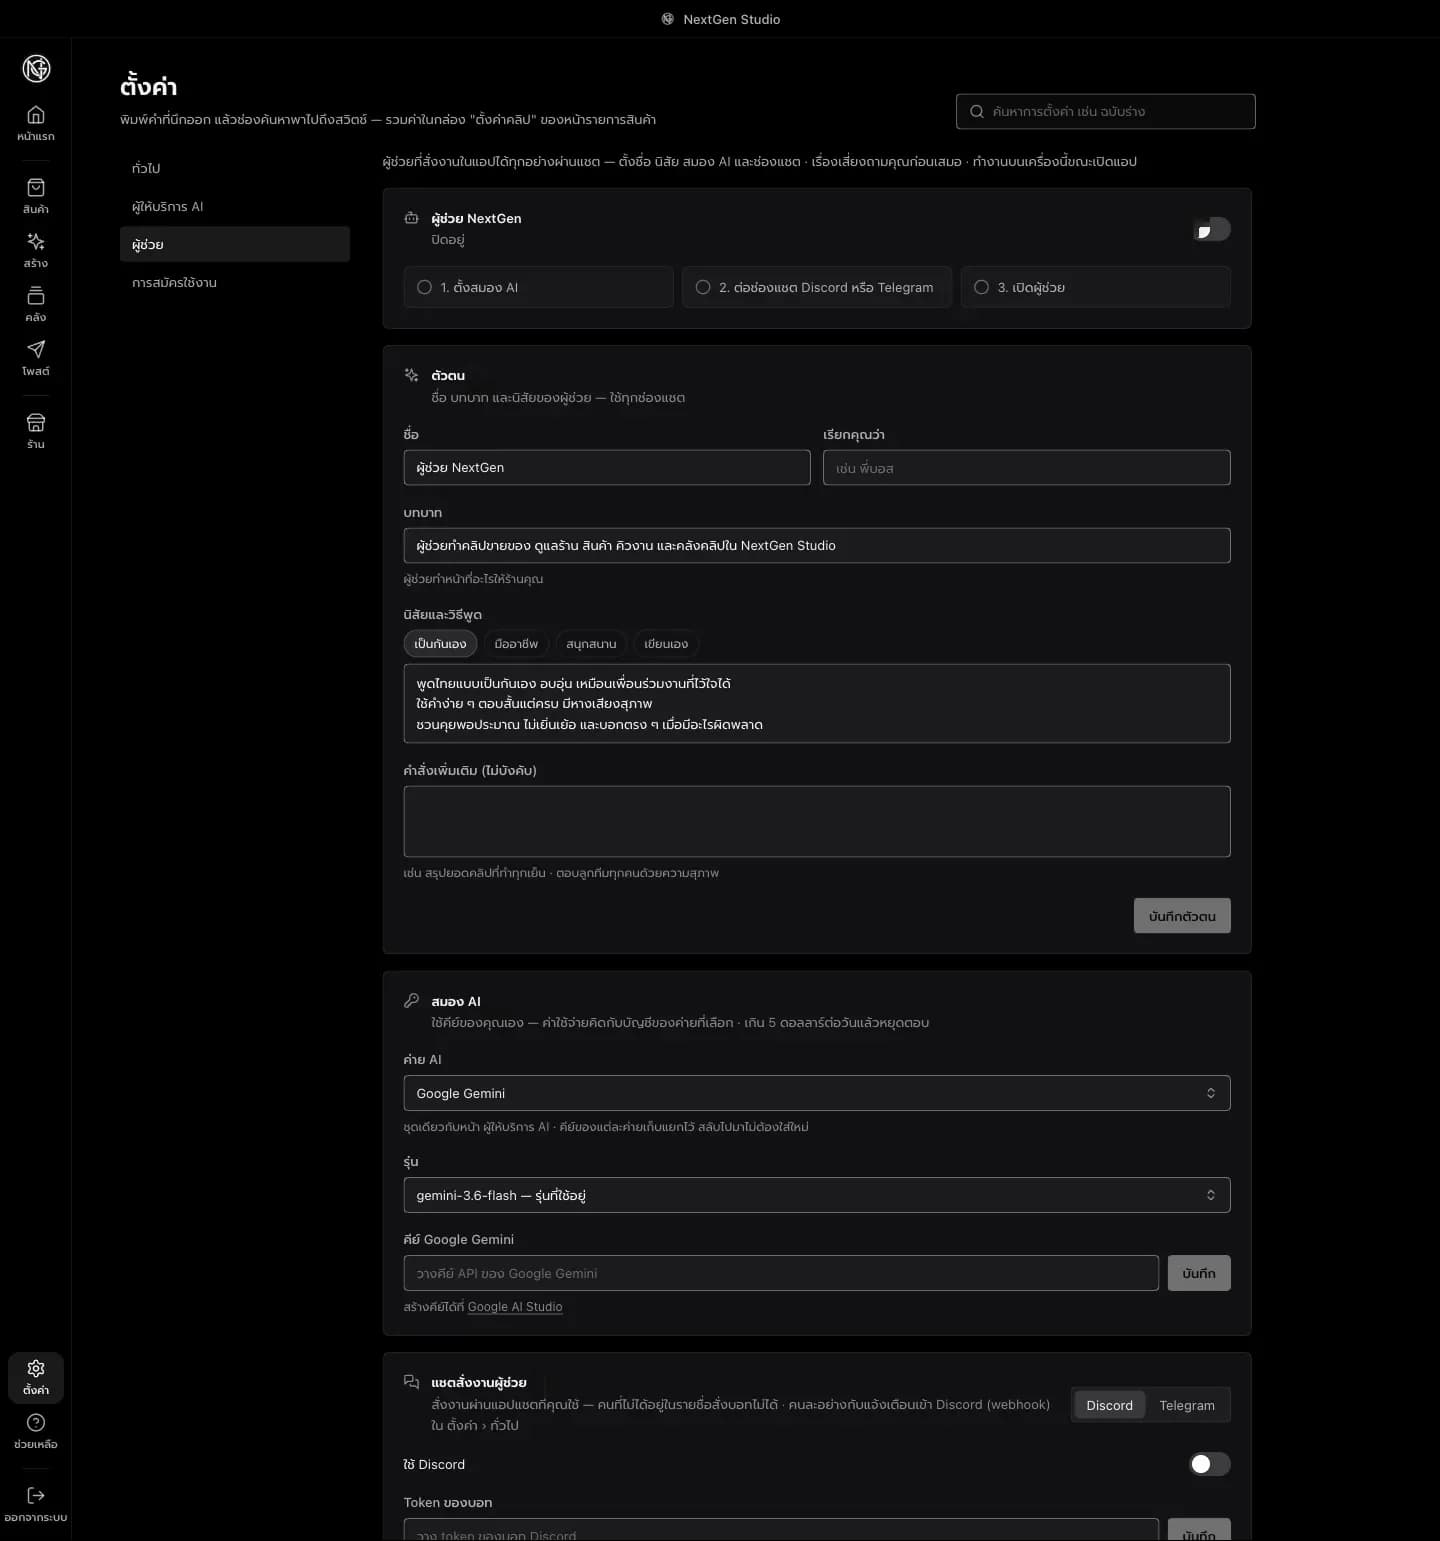
Task: Click the sparkle icon beside ตัวตน
Action: tap(411, 375)
